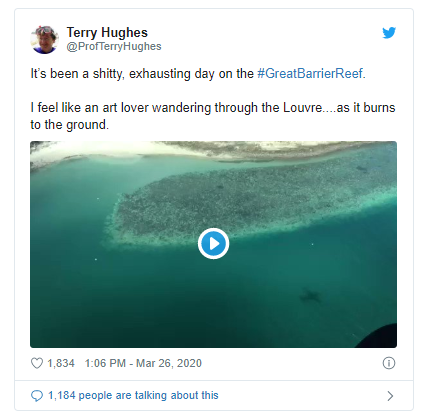Screen dimensions: 423x413
Task: Play the embedded reef video
Action: pyautogui.click(x=213, y=244)
